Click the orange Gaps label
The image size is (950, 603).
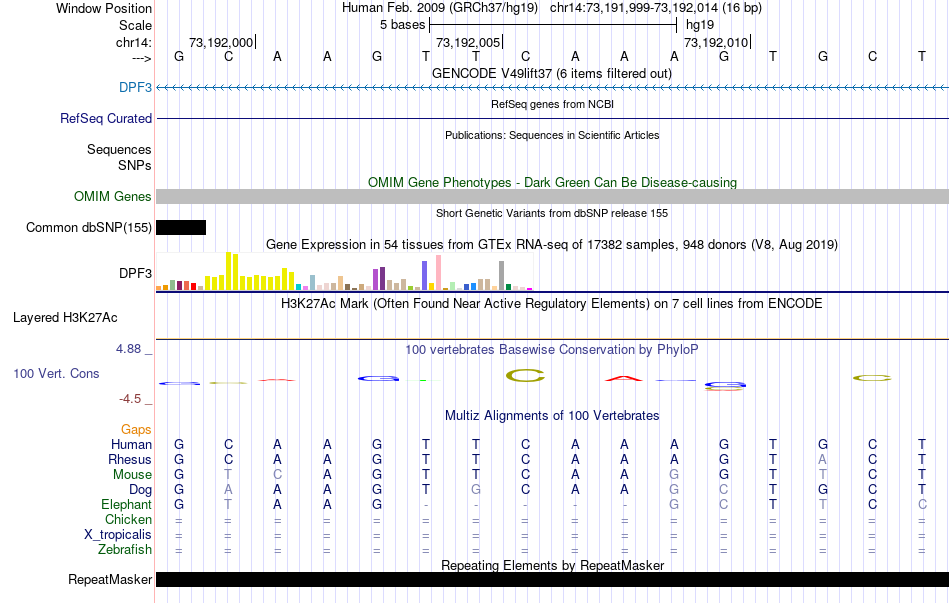coord(136,430)
